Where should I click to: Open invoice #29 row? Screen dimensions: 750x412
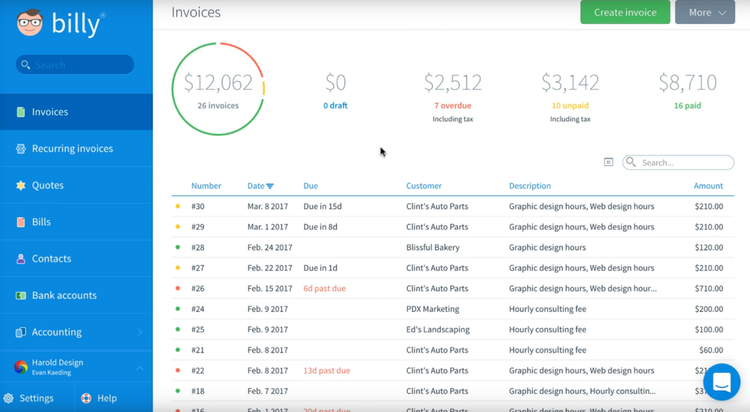[452, 227]
